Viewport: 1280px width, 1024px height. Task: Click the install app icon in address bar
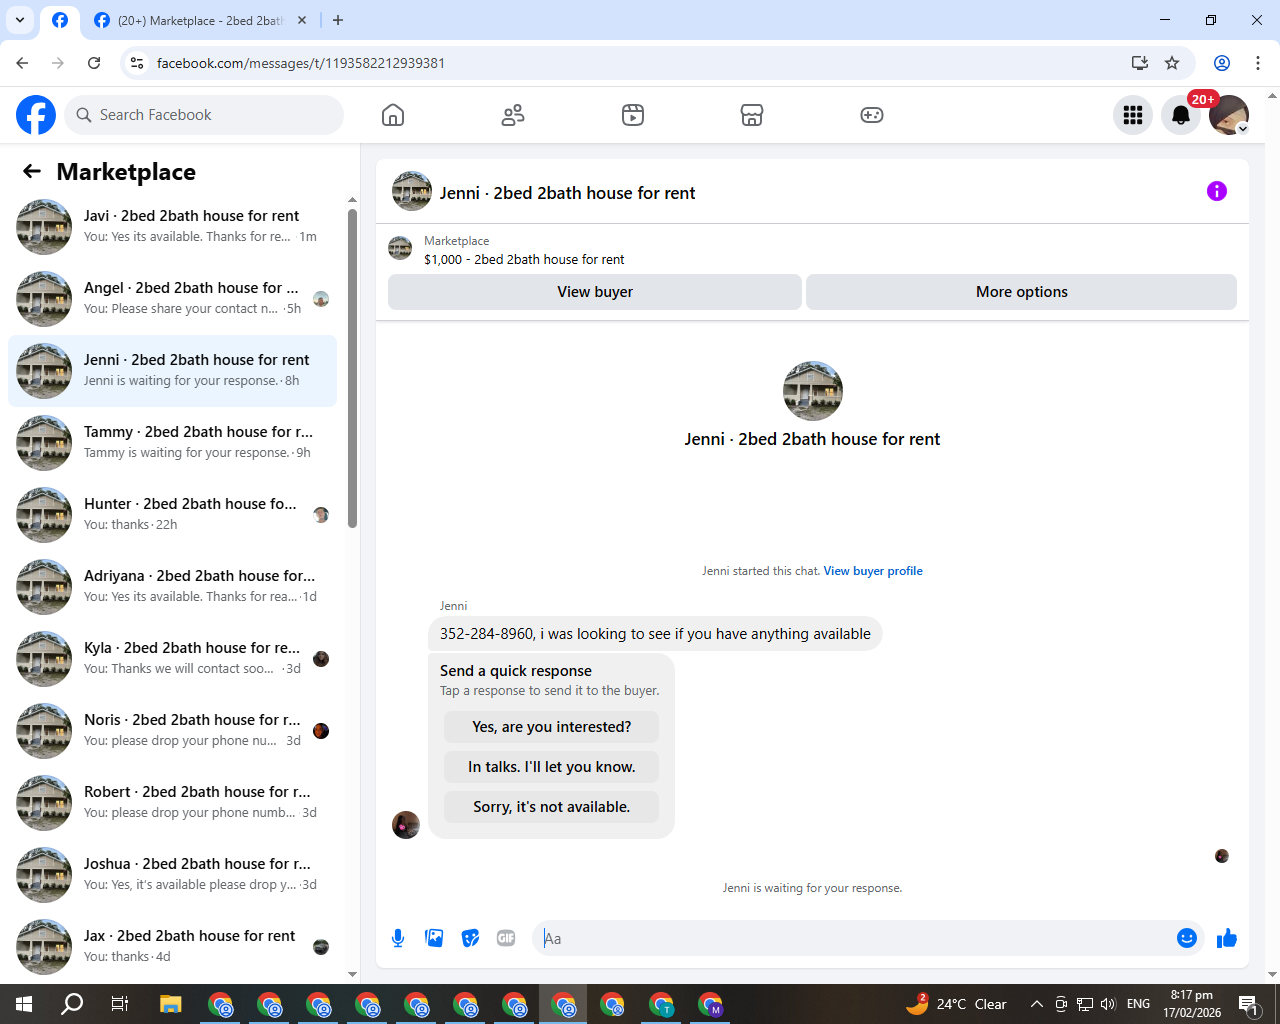(1140, 63)
